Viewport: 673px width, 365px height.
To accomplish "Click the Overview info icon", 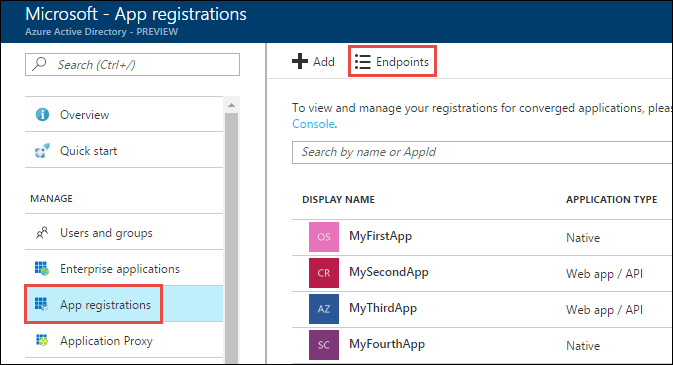I will pos(42,115).
